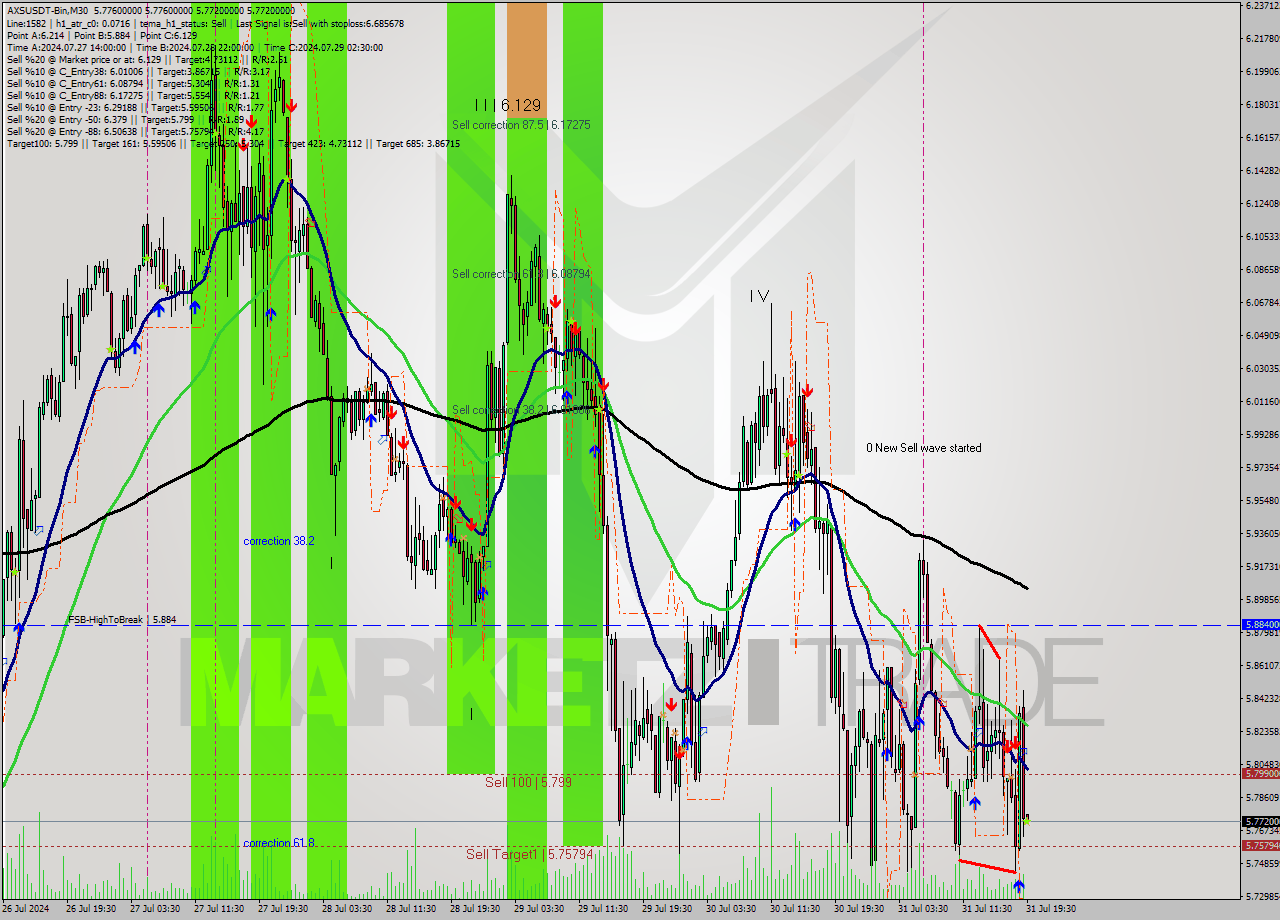The image size is (1280, 920).
Task: Click the '28 Jul 03:30' time axis label
Action: (347, 909)
